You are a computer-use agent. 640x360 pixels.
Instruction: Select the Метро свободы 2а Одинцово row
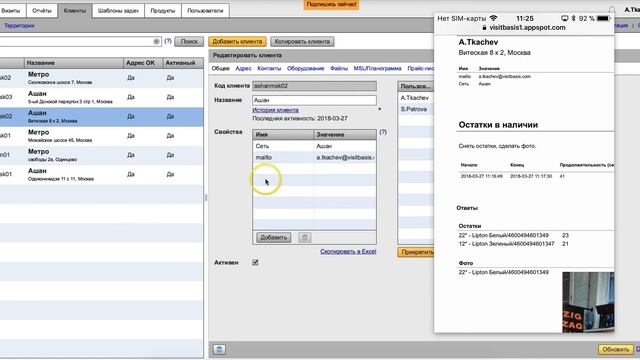[101, 155]
